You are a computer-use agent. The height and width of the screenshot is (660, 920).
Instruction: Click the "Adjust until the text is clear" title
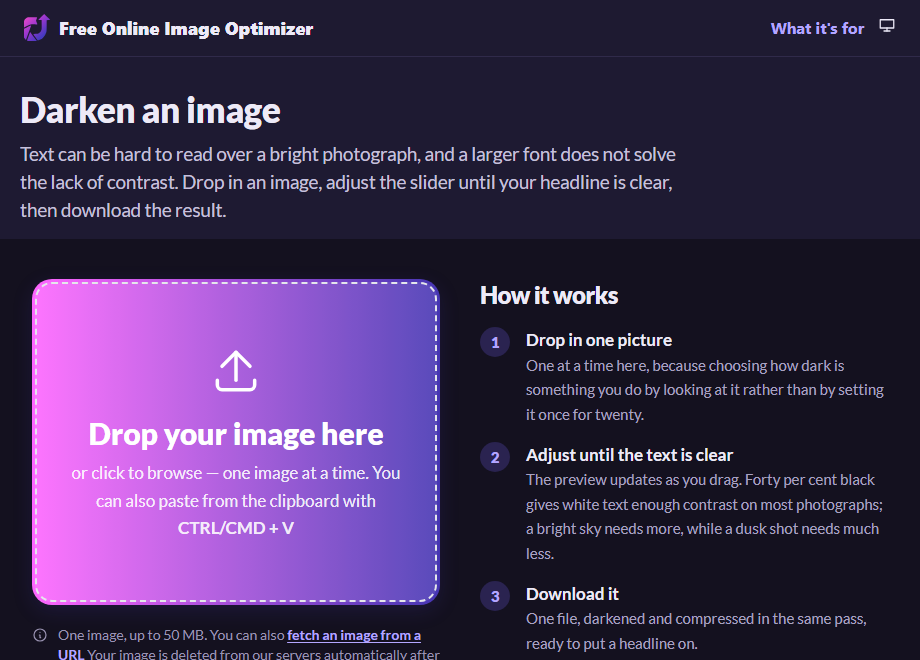point(629,455)
